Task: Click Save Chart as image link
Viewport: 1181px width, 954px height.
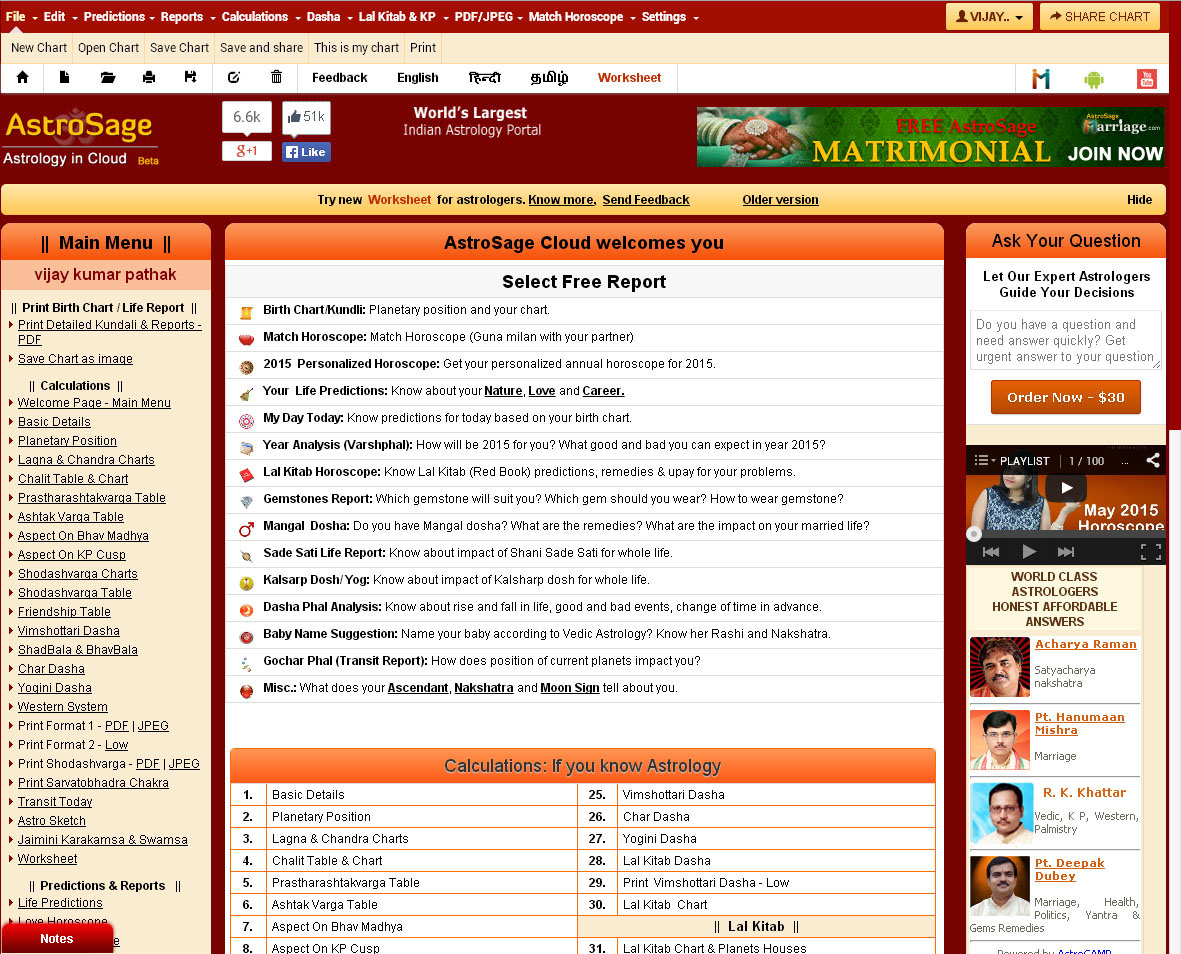Action: pyautogui.click(x=75, y=359)
